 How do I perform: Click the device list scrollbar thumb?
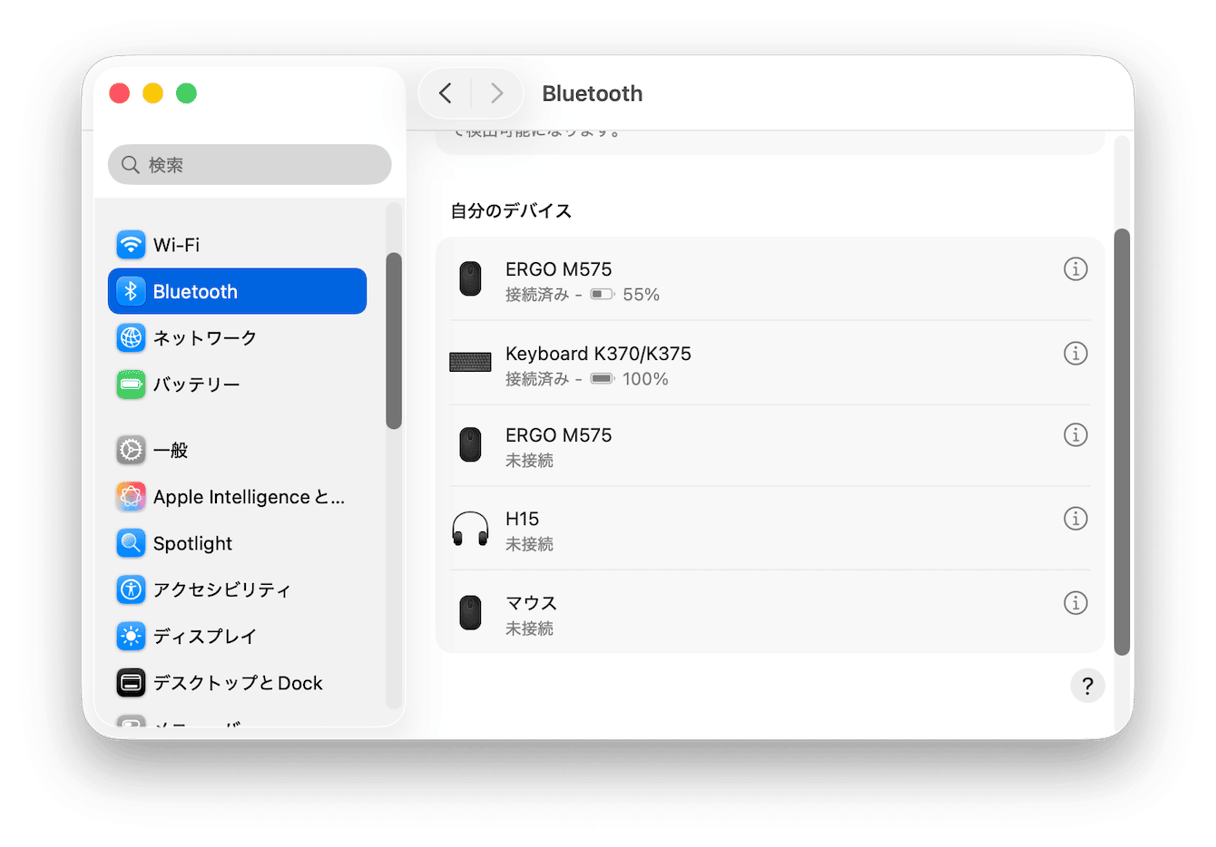(x=1122, y=442)
